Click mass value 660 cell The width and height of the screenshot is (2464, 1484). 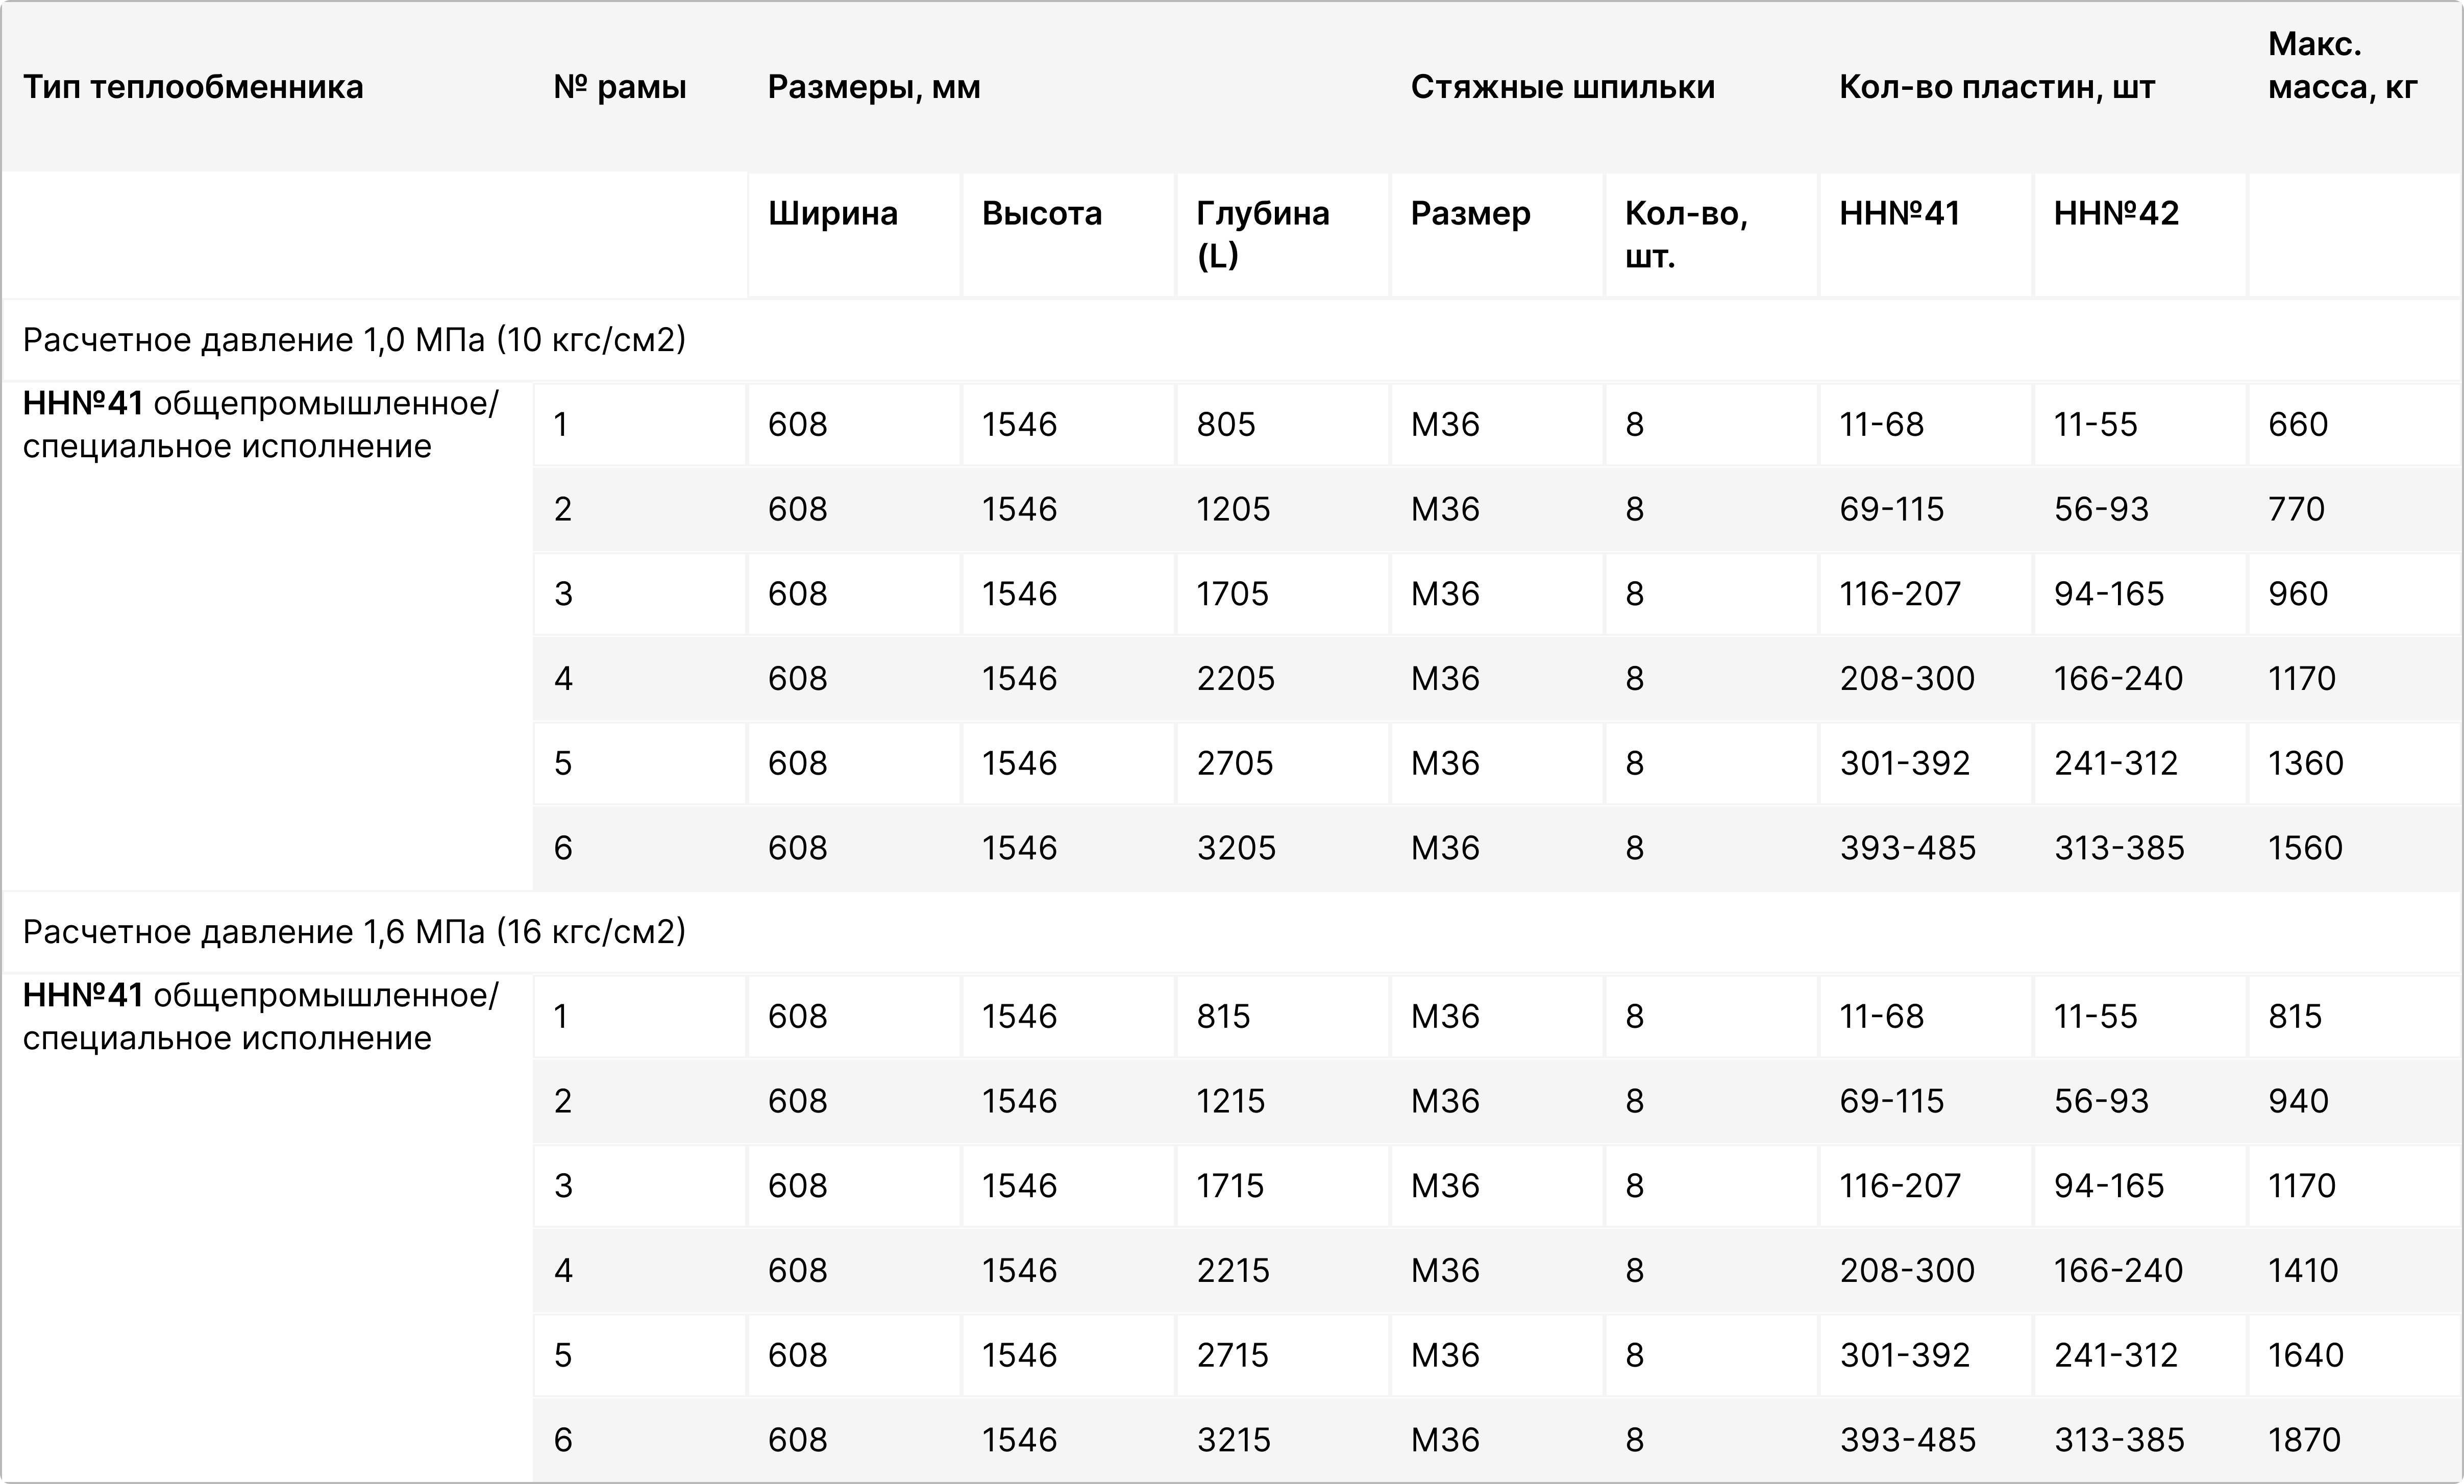coord(2298,424)
